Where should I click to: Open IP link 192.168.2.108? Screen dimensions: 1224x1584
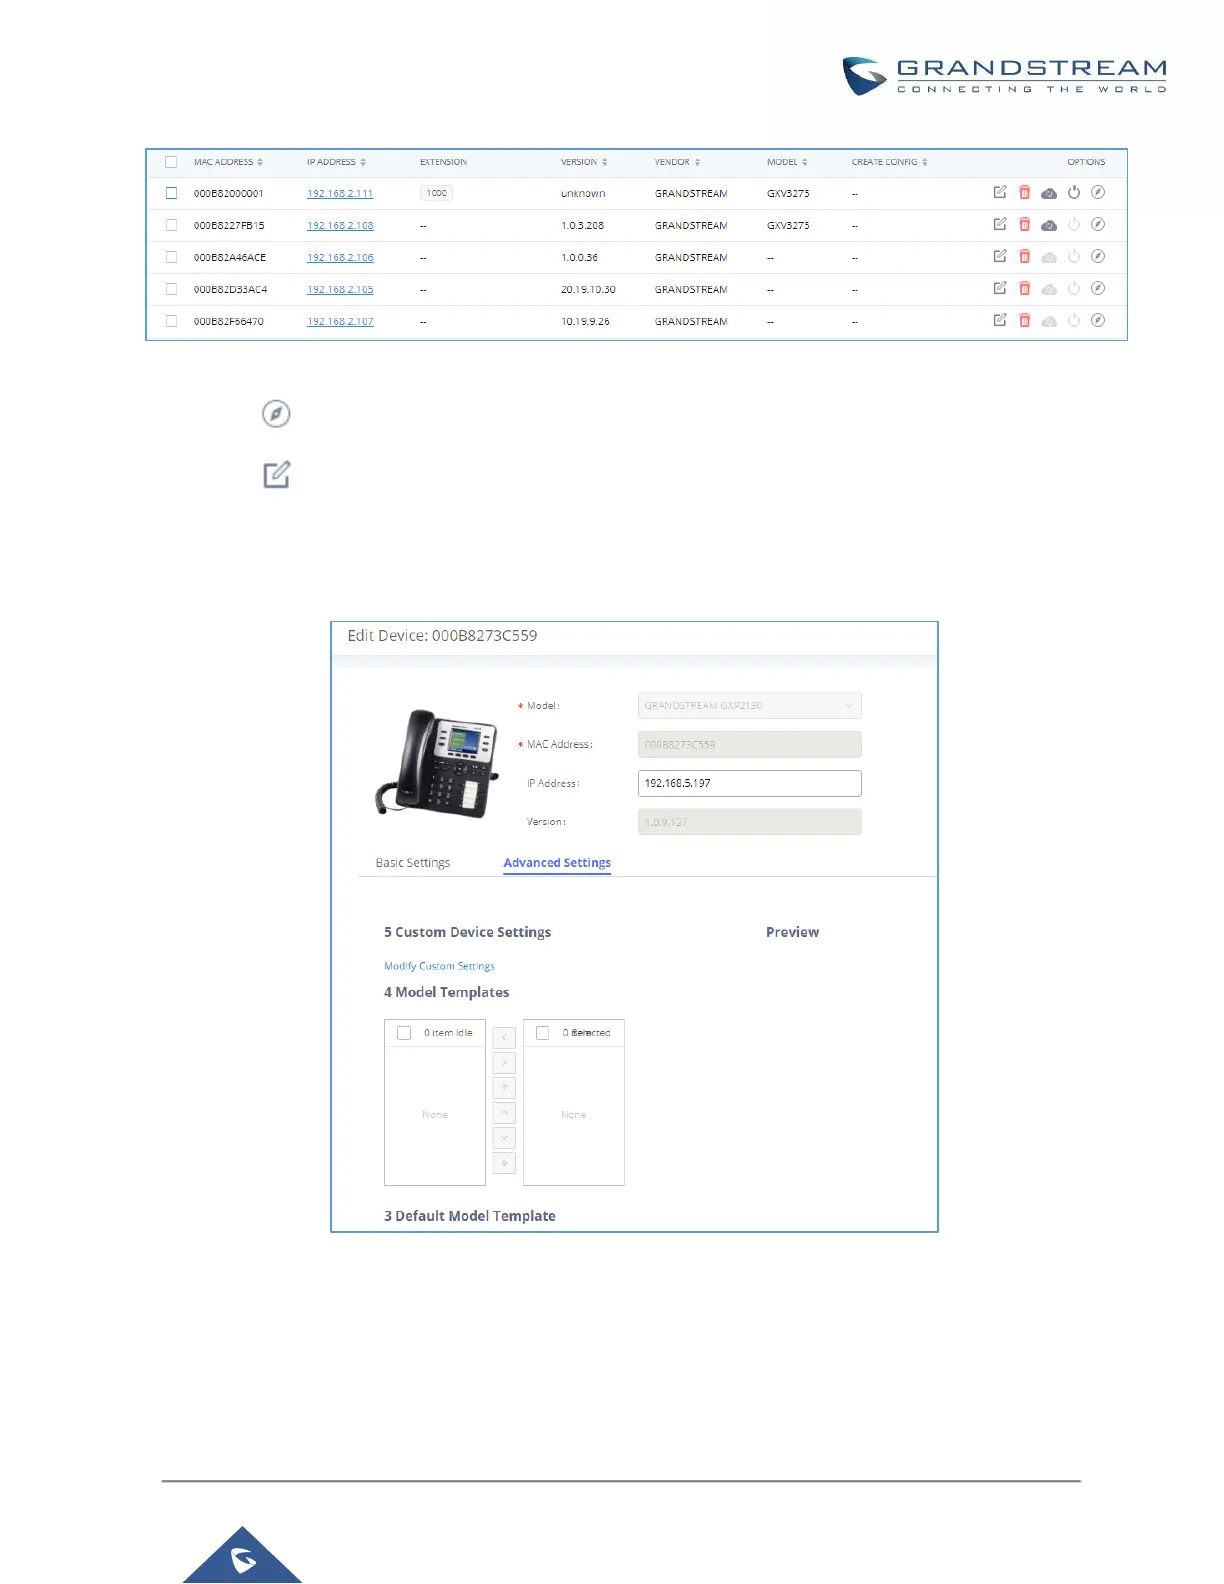click(x=340, y=226)
